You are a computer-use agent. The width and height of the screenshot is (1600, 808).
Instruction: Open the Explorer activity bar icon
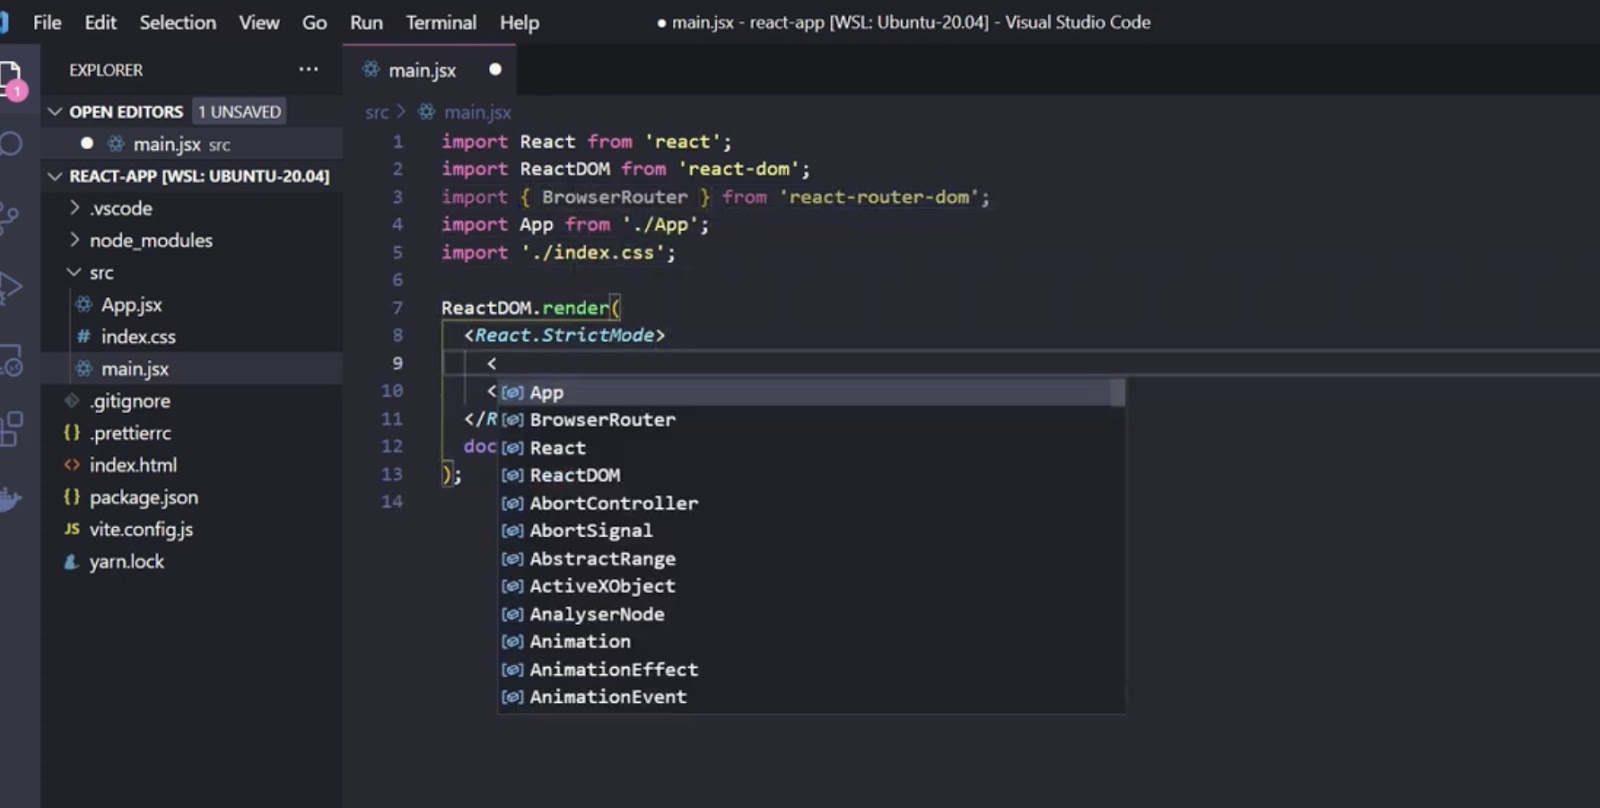(x=10, y=78)
